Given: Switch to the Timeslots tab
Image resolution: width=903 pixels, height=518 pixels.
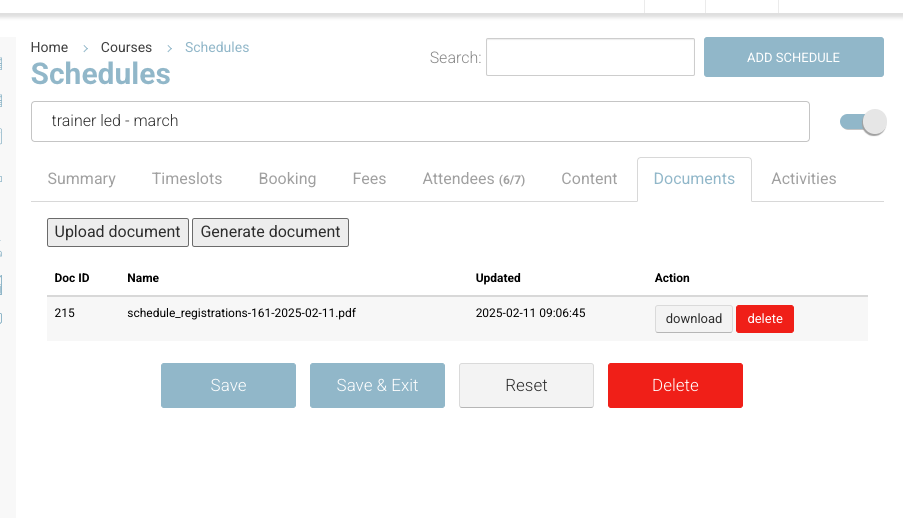Looking at the screenshot, I should click(187, 179).
